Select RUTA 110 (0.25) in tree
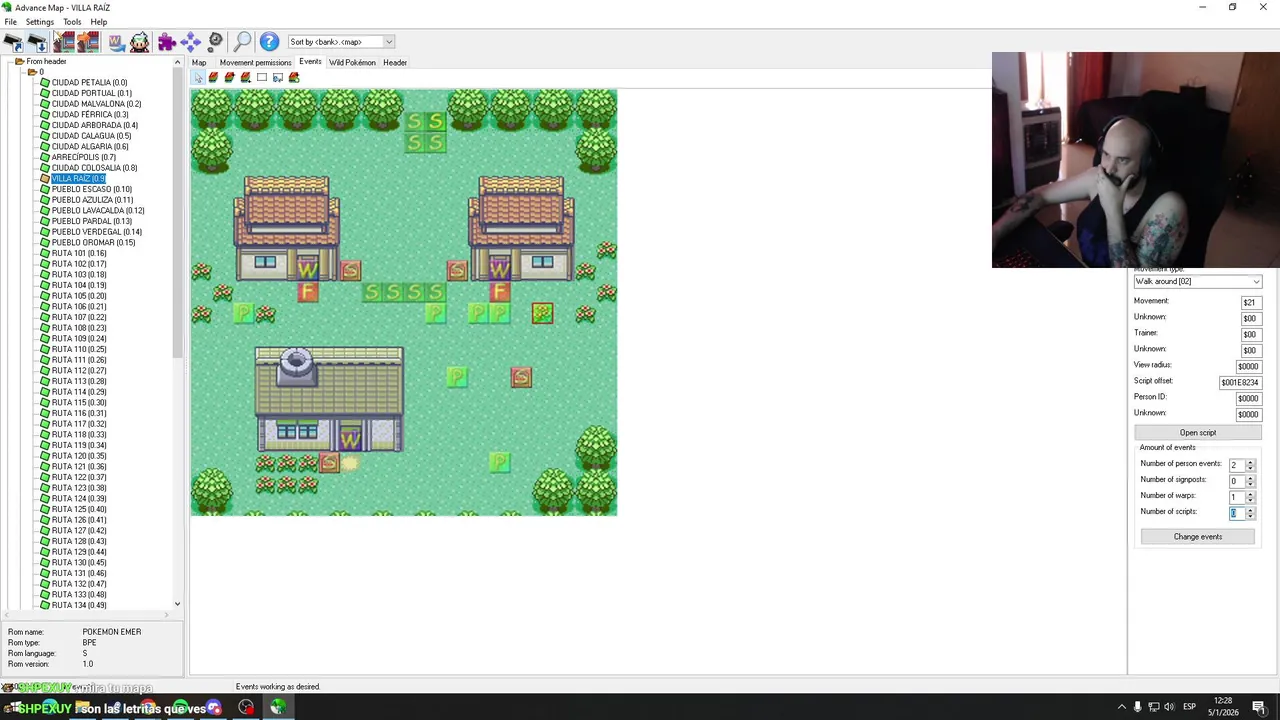 [x=79, y=349]
